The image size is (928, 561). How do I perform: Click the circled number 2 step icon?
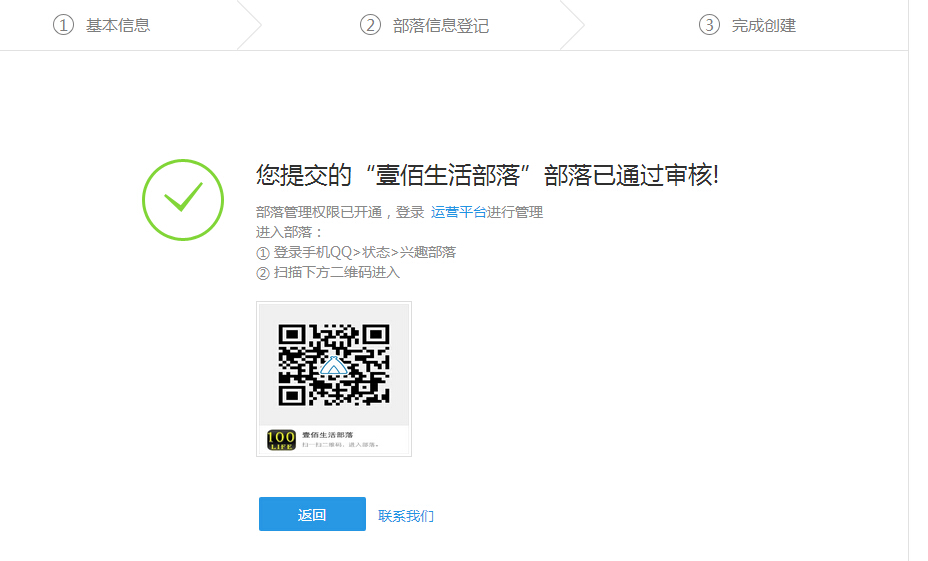pos(370,25)
